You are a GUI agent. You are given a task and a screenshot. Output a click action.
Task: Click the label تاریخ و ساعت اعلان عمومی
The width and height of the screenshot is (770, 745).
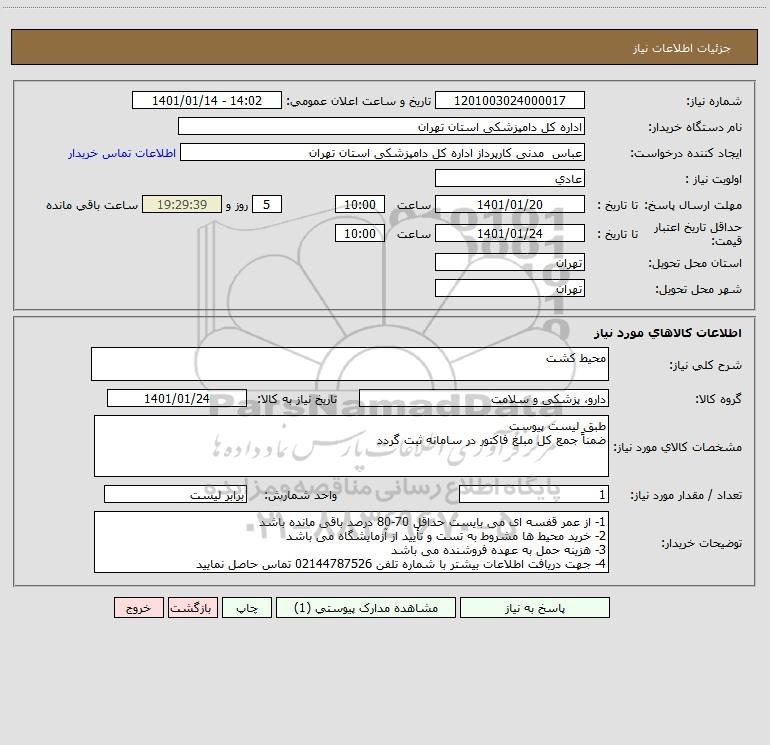point(358,101)
